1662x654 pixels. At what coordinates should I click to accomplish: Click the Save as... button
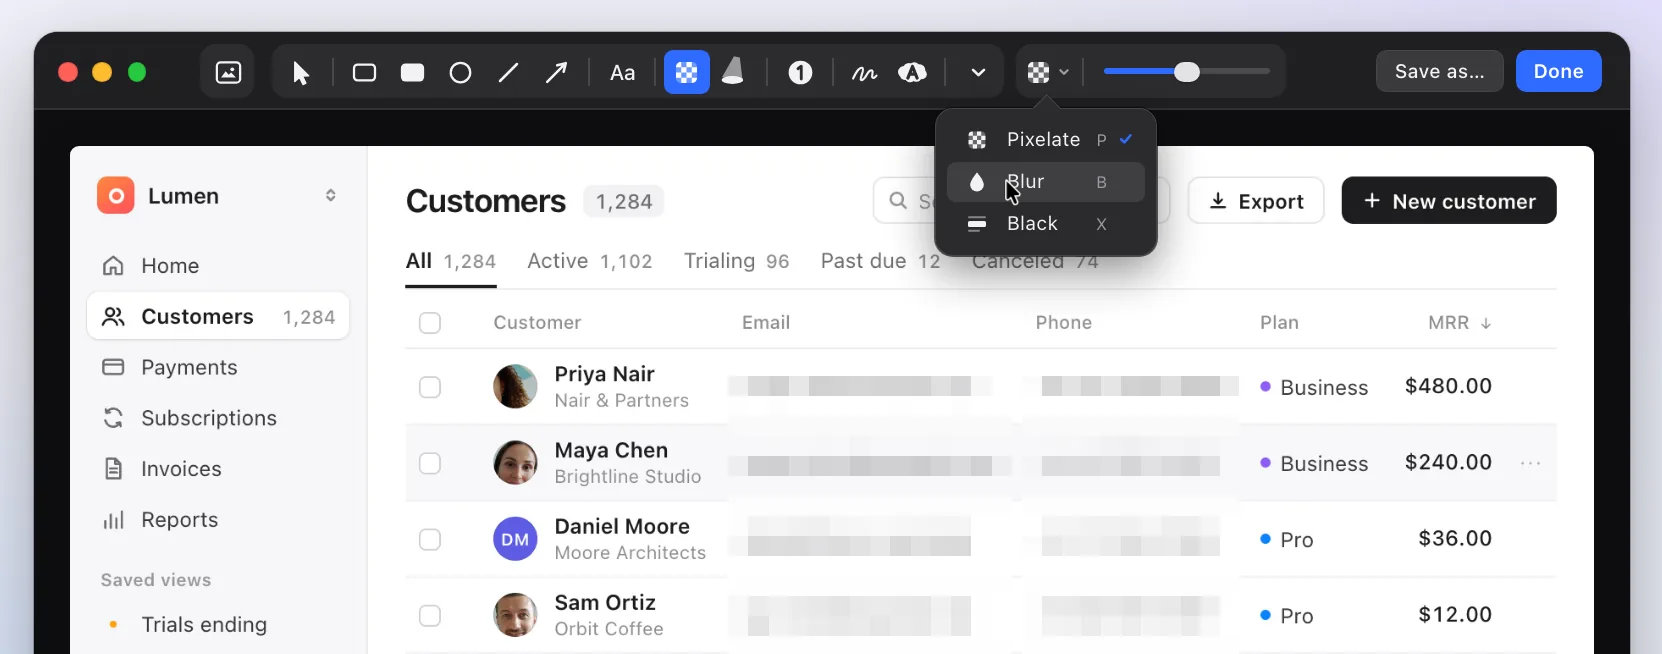point(1439,71)
